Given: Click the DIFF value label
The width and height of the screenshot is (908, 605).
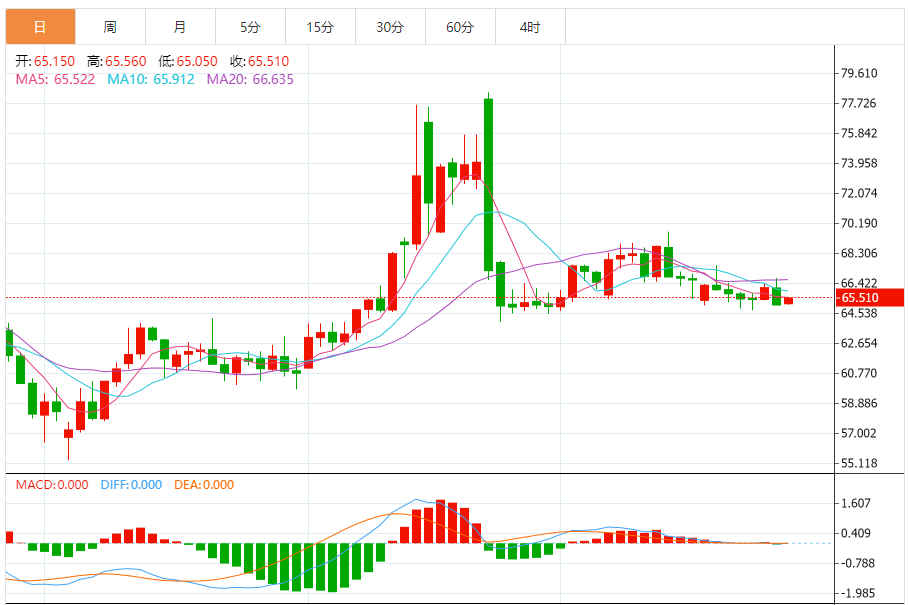Looking at the screenshot, I should coord(131,485).
